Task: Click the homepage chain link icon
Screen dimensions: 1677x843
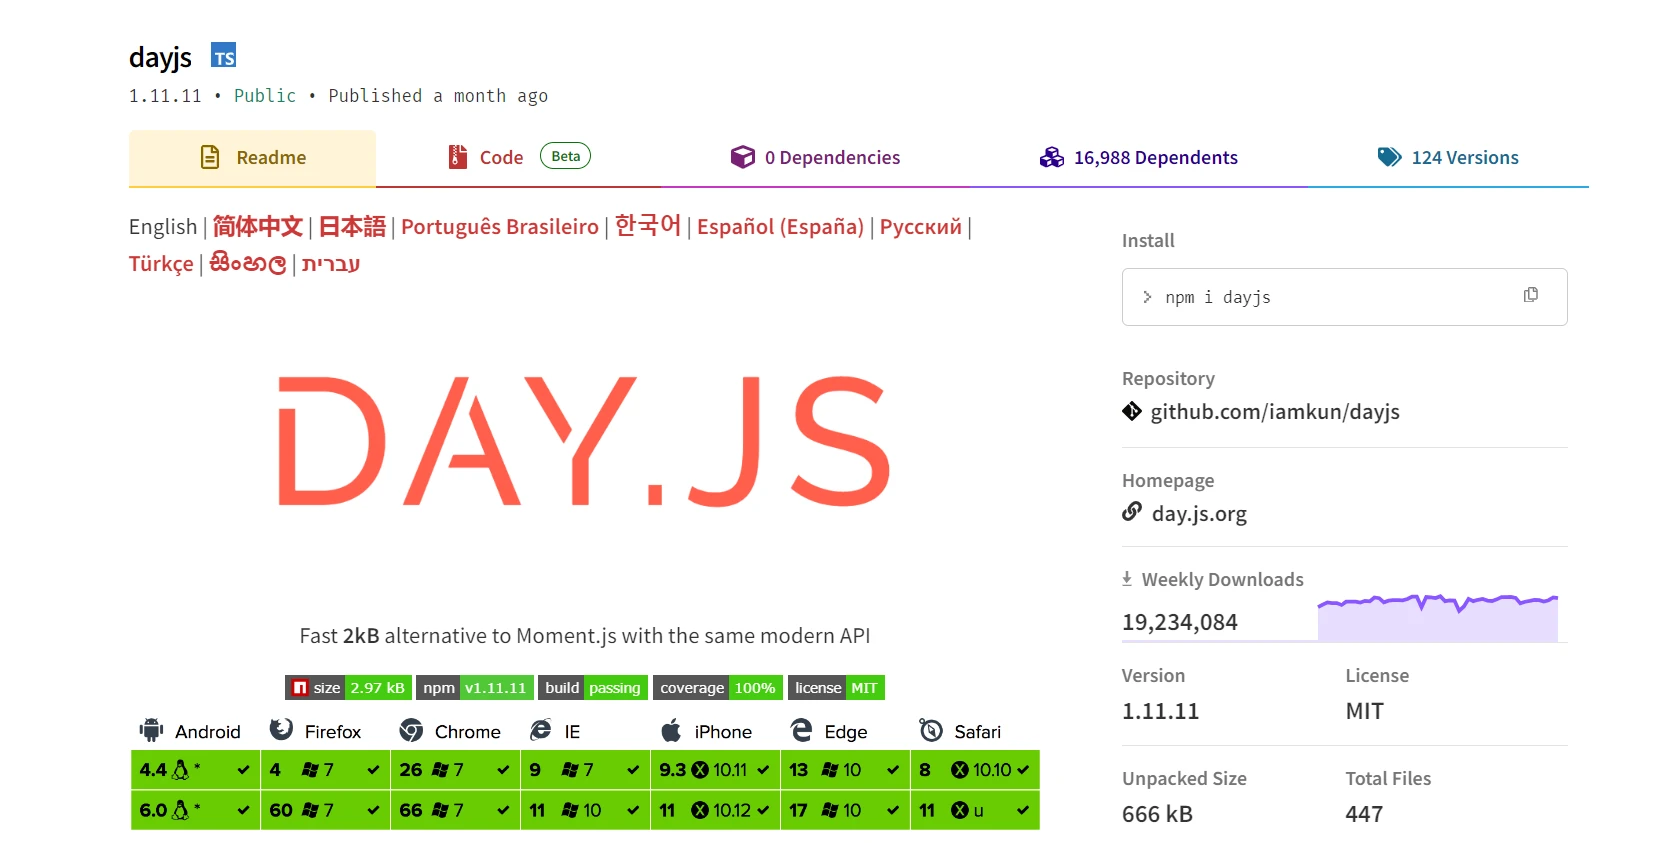Action: [1132, 512]
